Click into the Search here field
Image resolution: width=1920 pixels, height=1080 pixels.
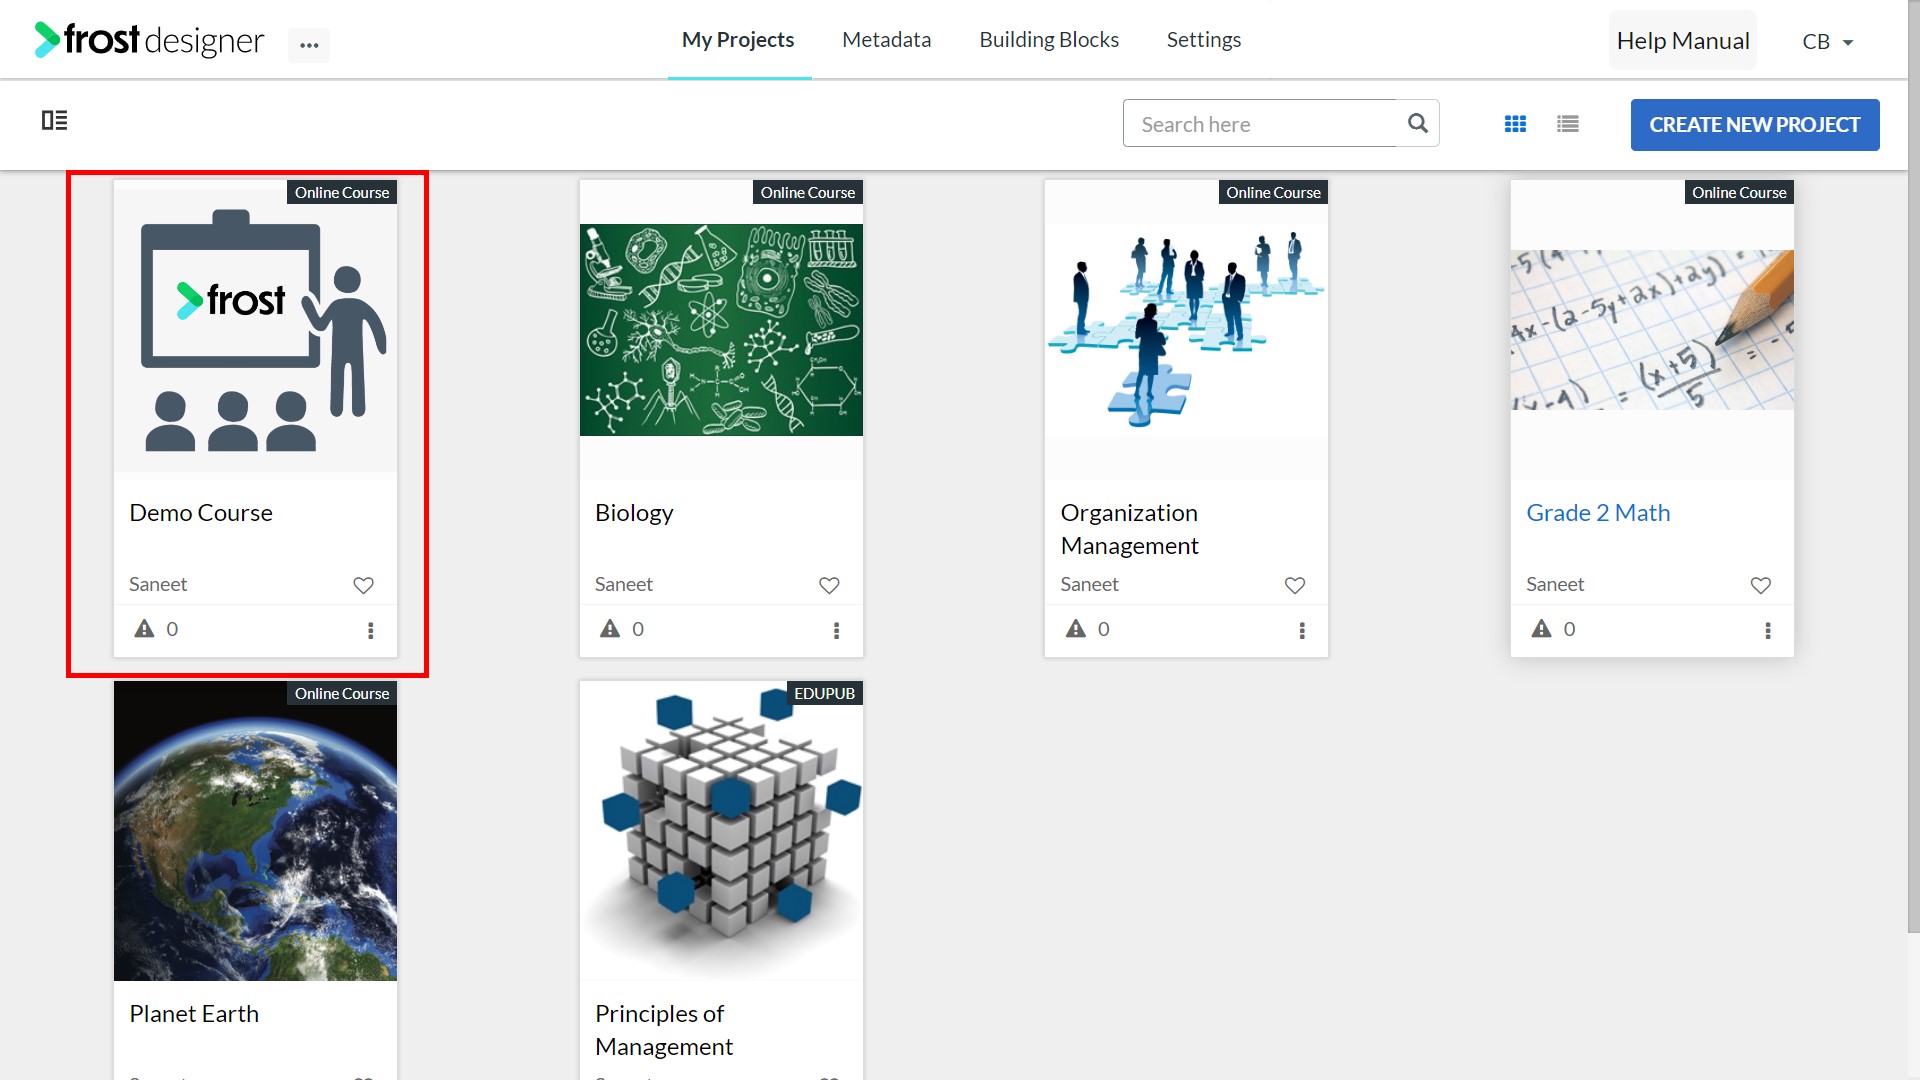1260,124
